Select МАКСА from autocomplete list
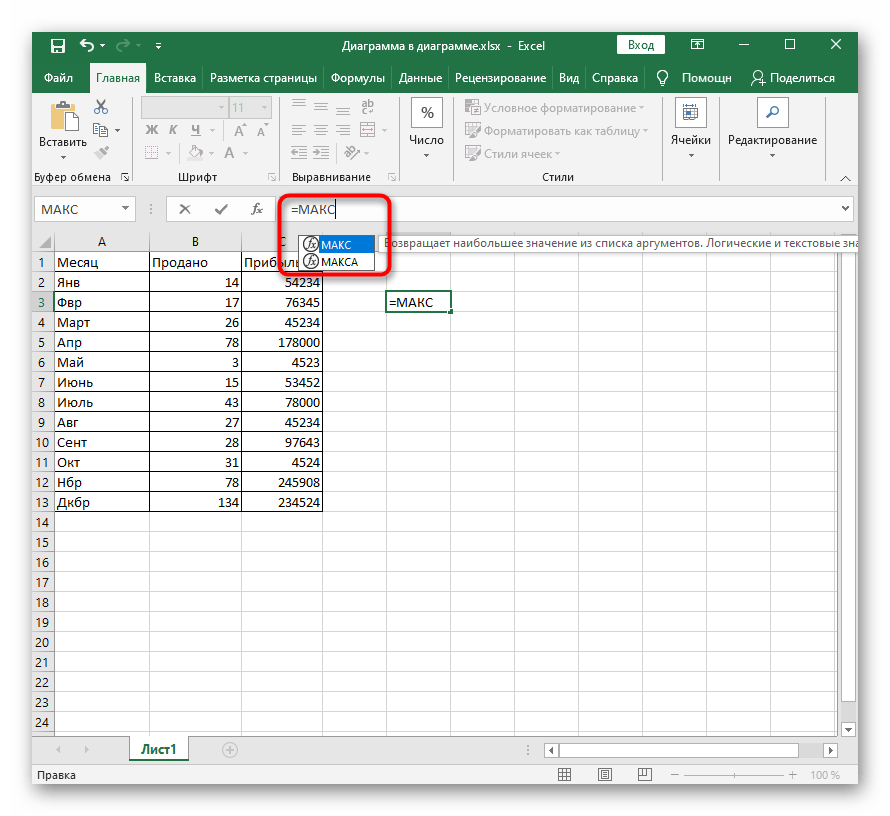890x816 pixels. pos(339,262)
